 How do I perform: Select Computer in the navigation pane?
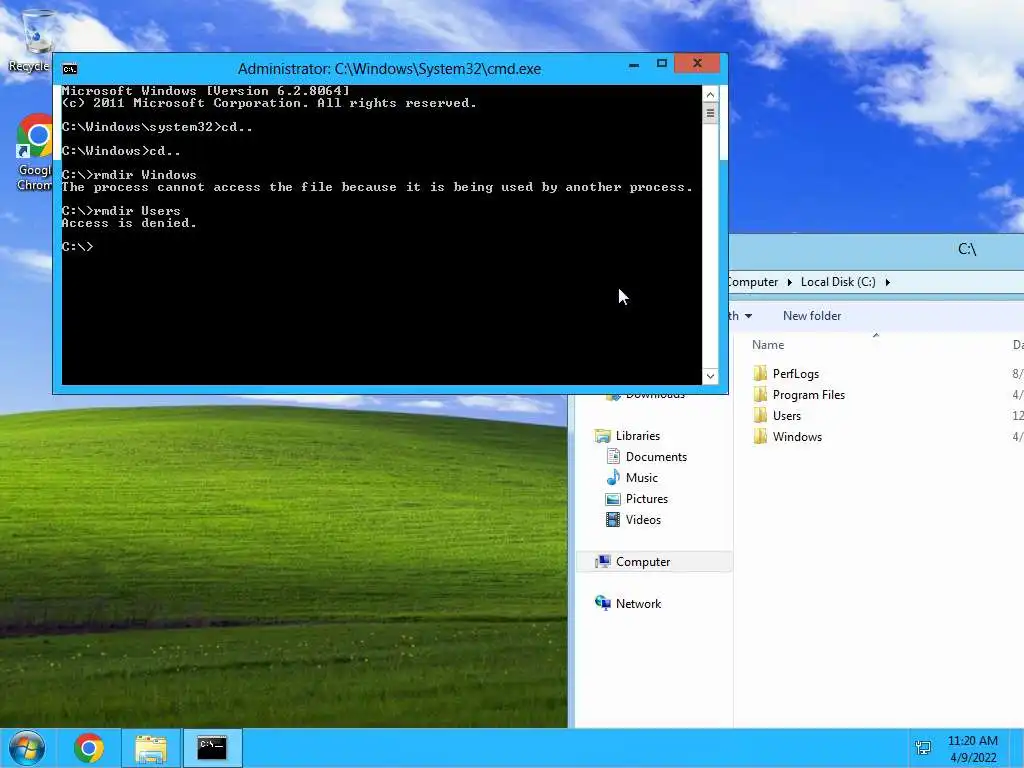tap(654, 562)
